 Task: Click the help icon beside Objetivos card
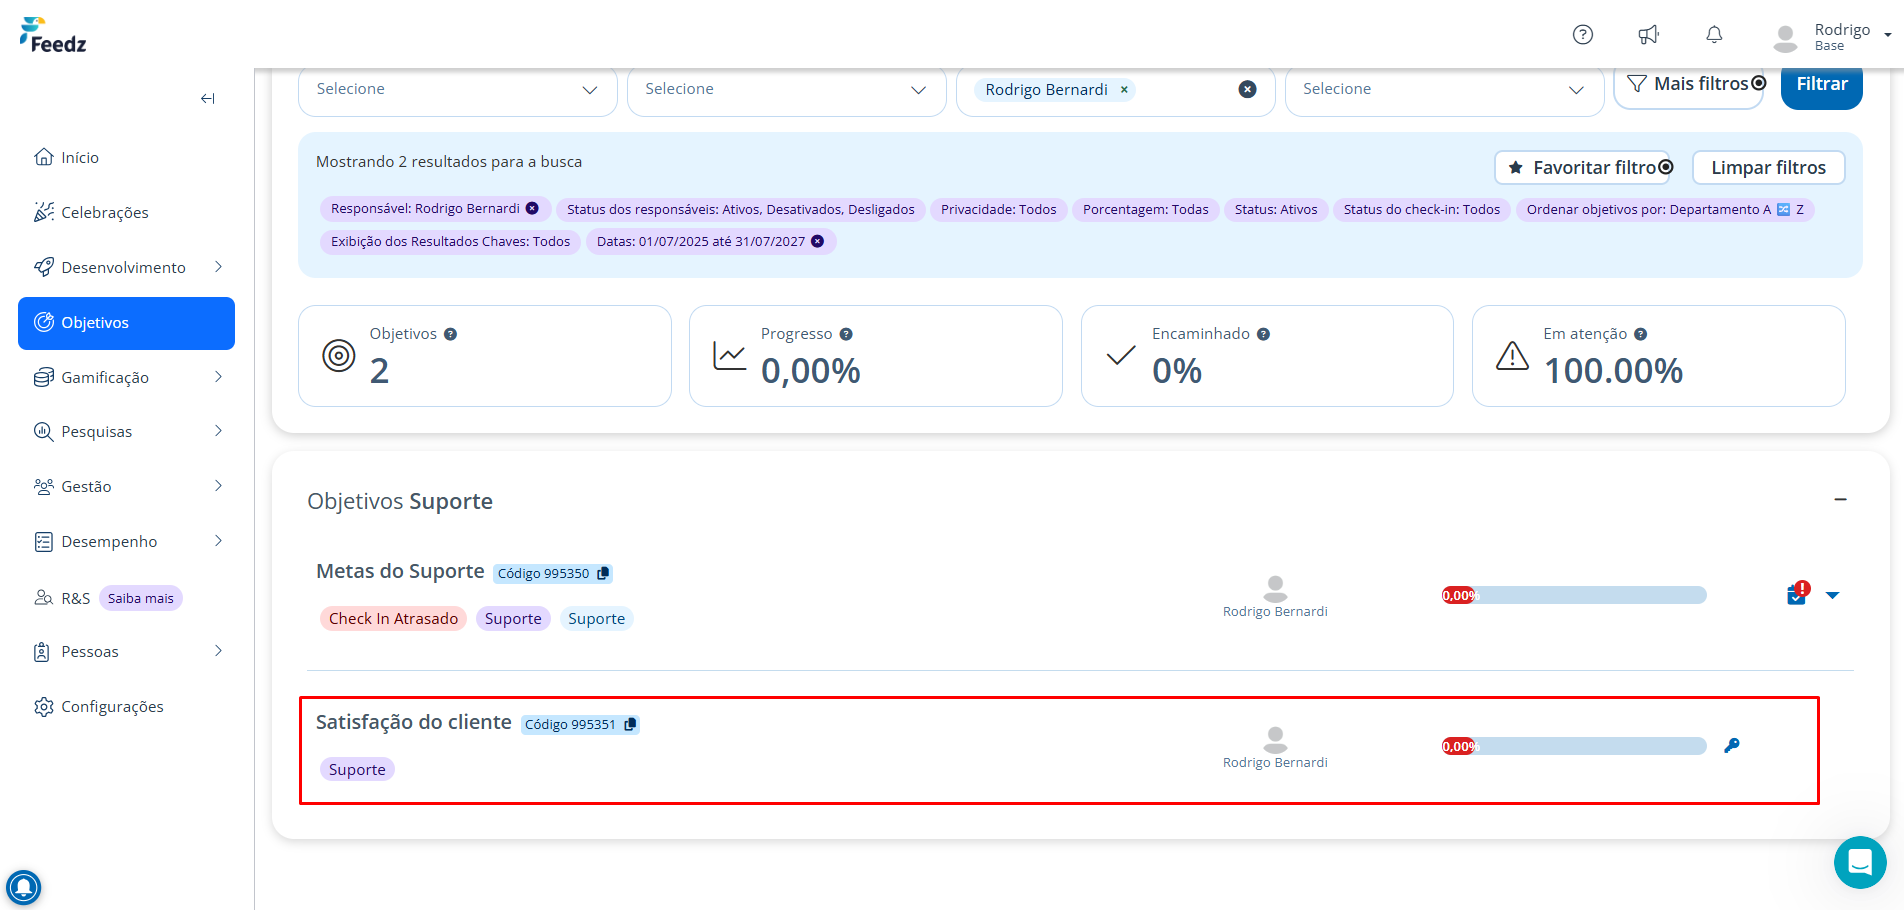(x=451, y=334)
